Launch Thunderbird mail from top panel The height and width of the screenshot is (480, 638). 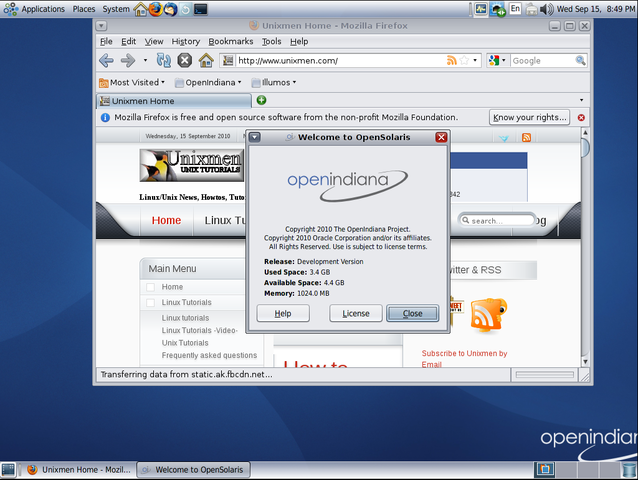click(x=170, y=9)
